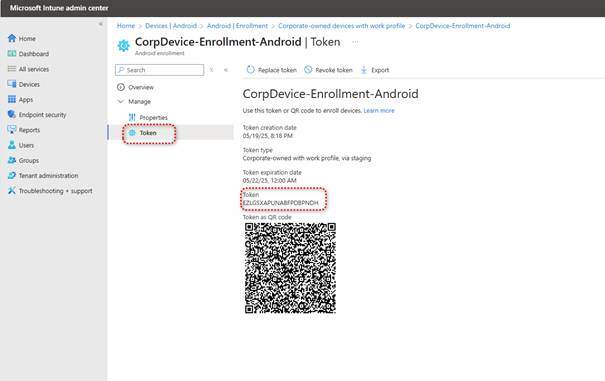
Task: Click the Token type value text
Action: pyautogui.click(x=307, y=158)
